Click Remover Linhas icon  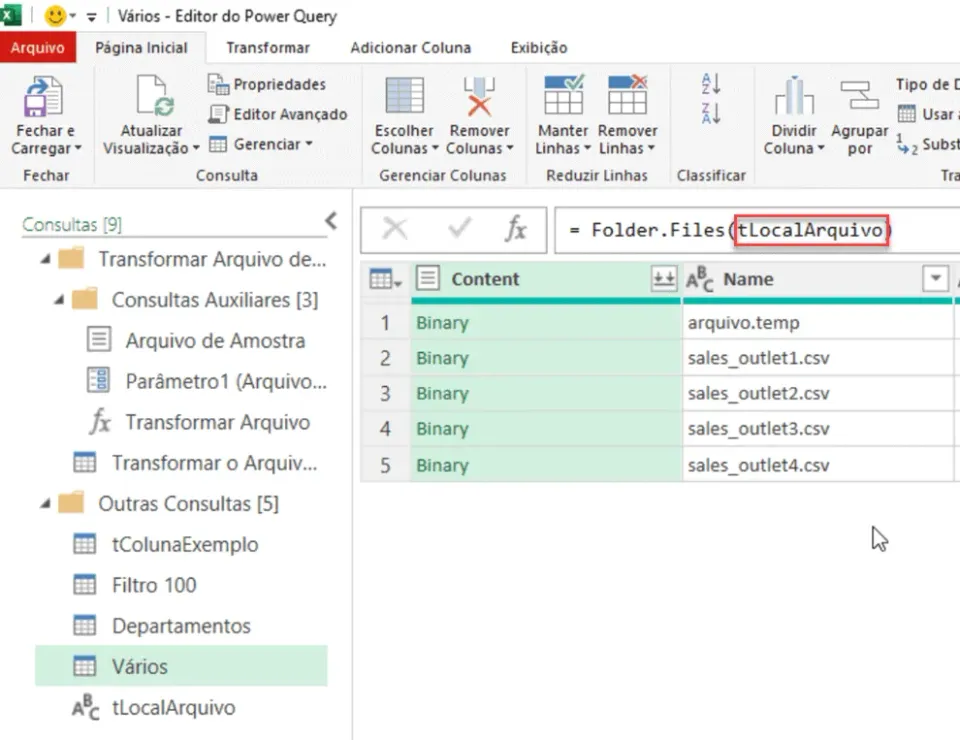click(x=628, y=95)
